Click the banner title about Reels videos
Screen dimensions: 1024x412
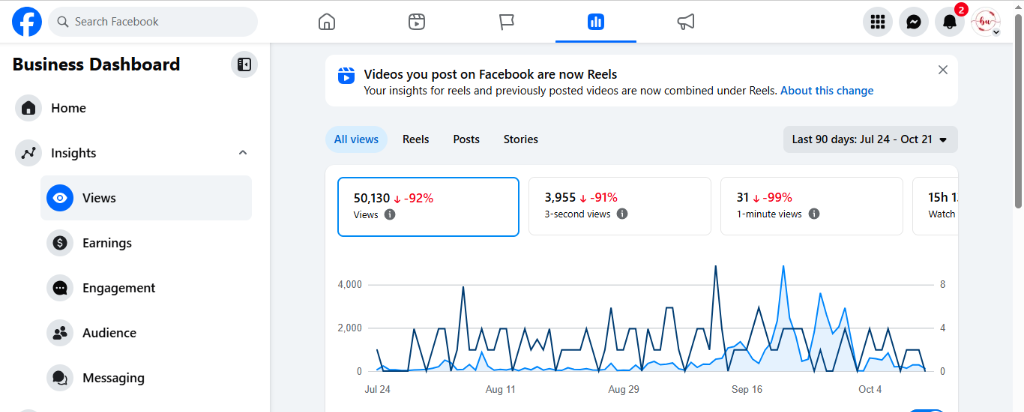click(x=490, y=75)
